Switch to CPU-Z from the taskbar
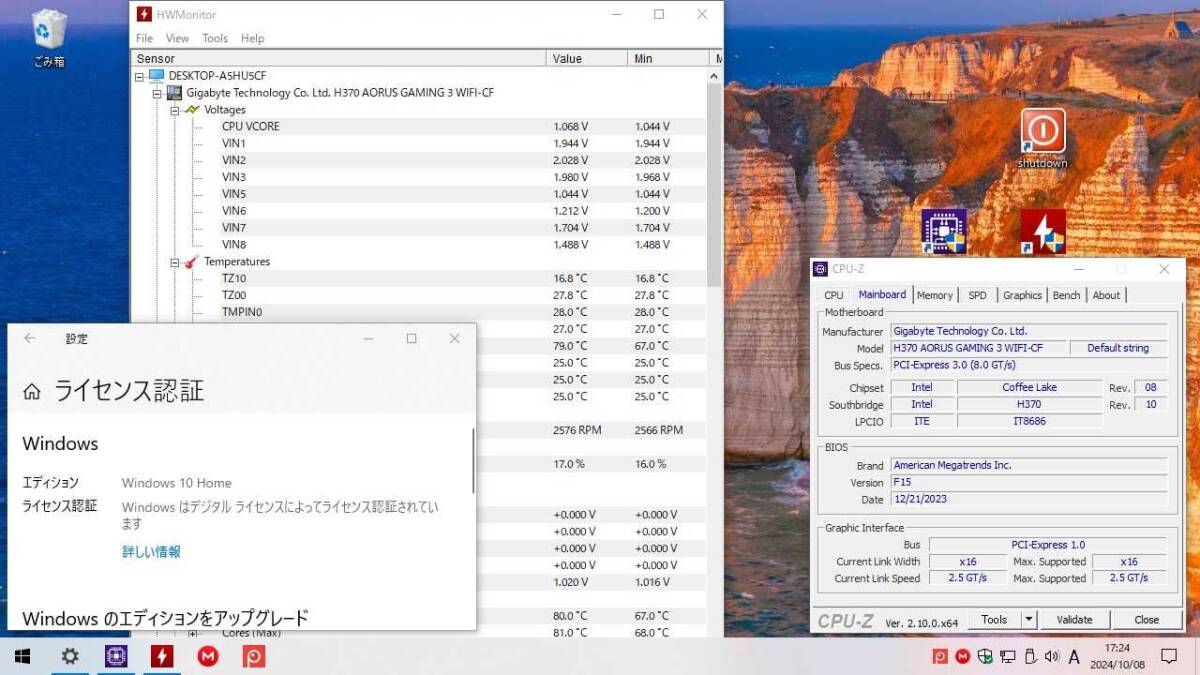 point(116,656)
